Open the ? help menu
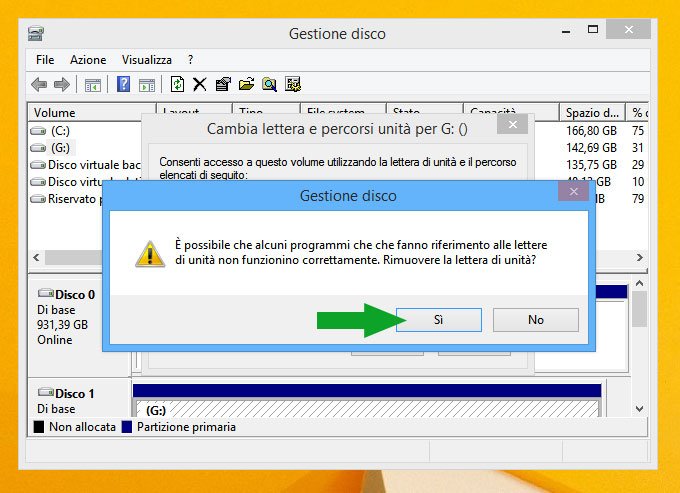Image resolution: width=680 pixels, height=493 pixels. 190,60
